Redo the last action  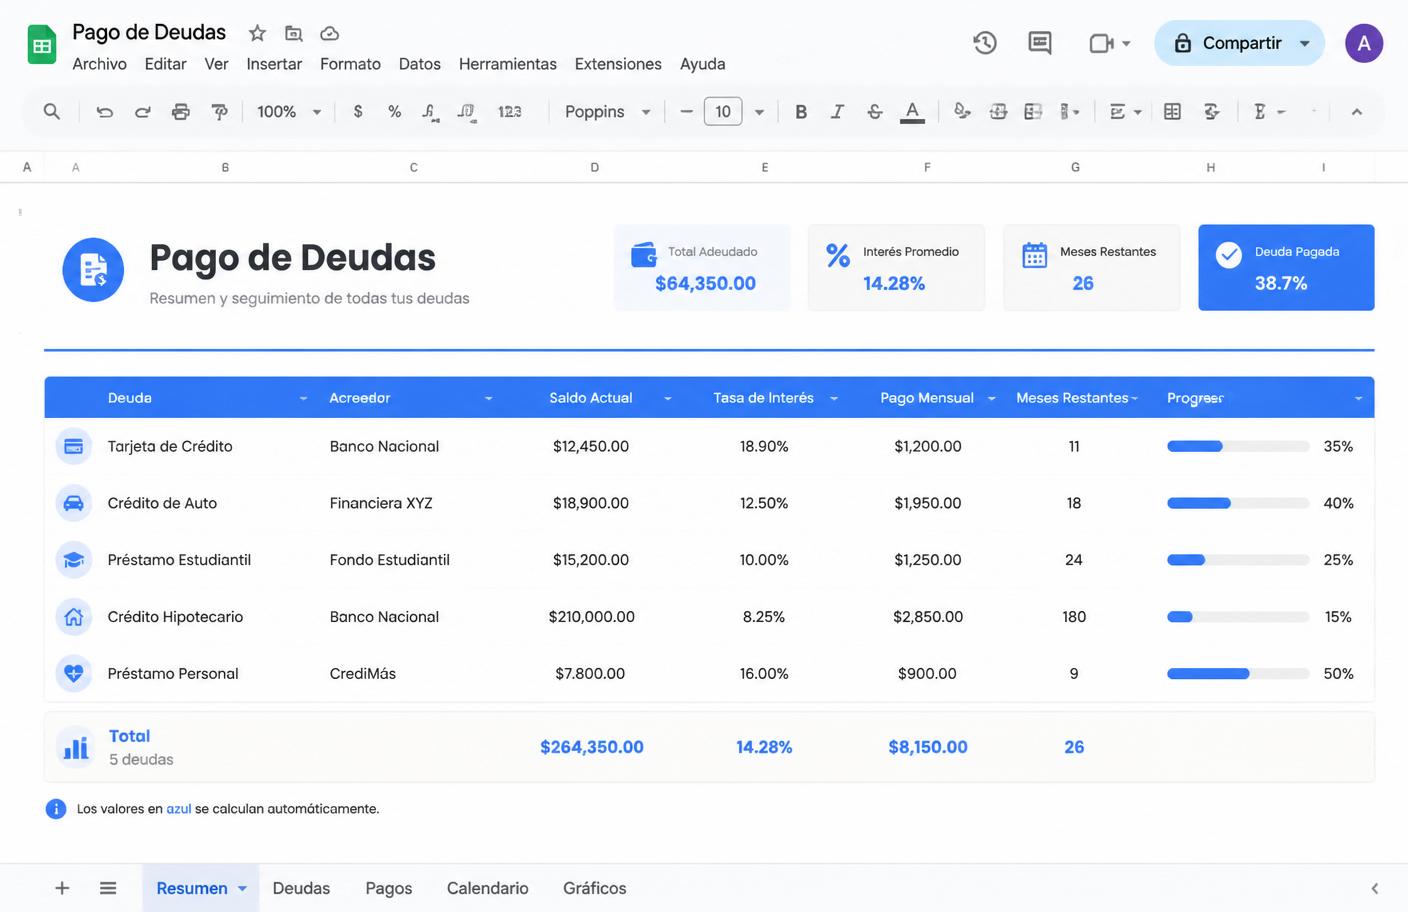pos(142,112)
